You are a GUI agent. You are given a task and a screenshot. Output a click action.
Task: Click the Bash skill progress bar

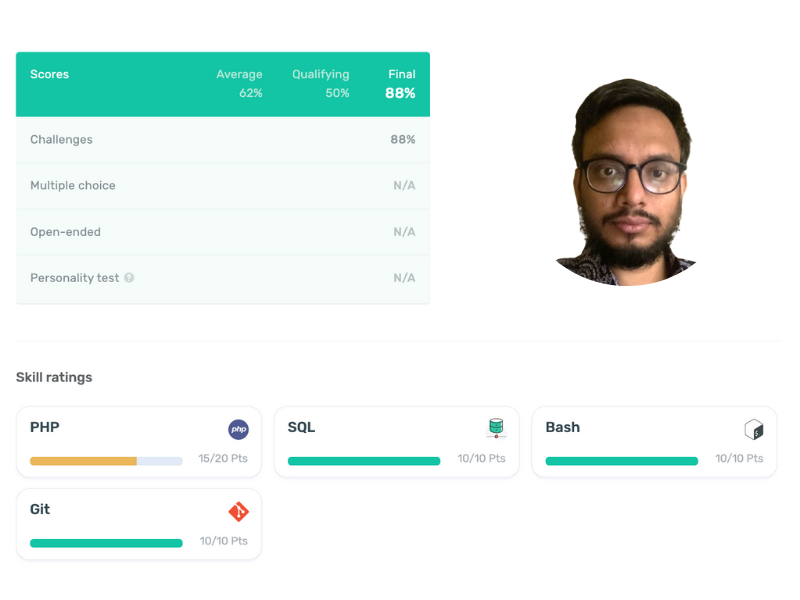(x=621, y=461)
